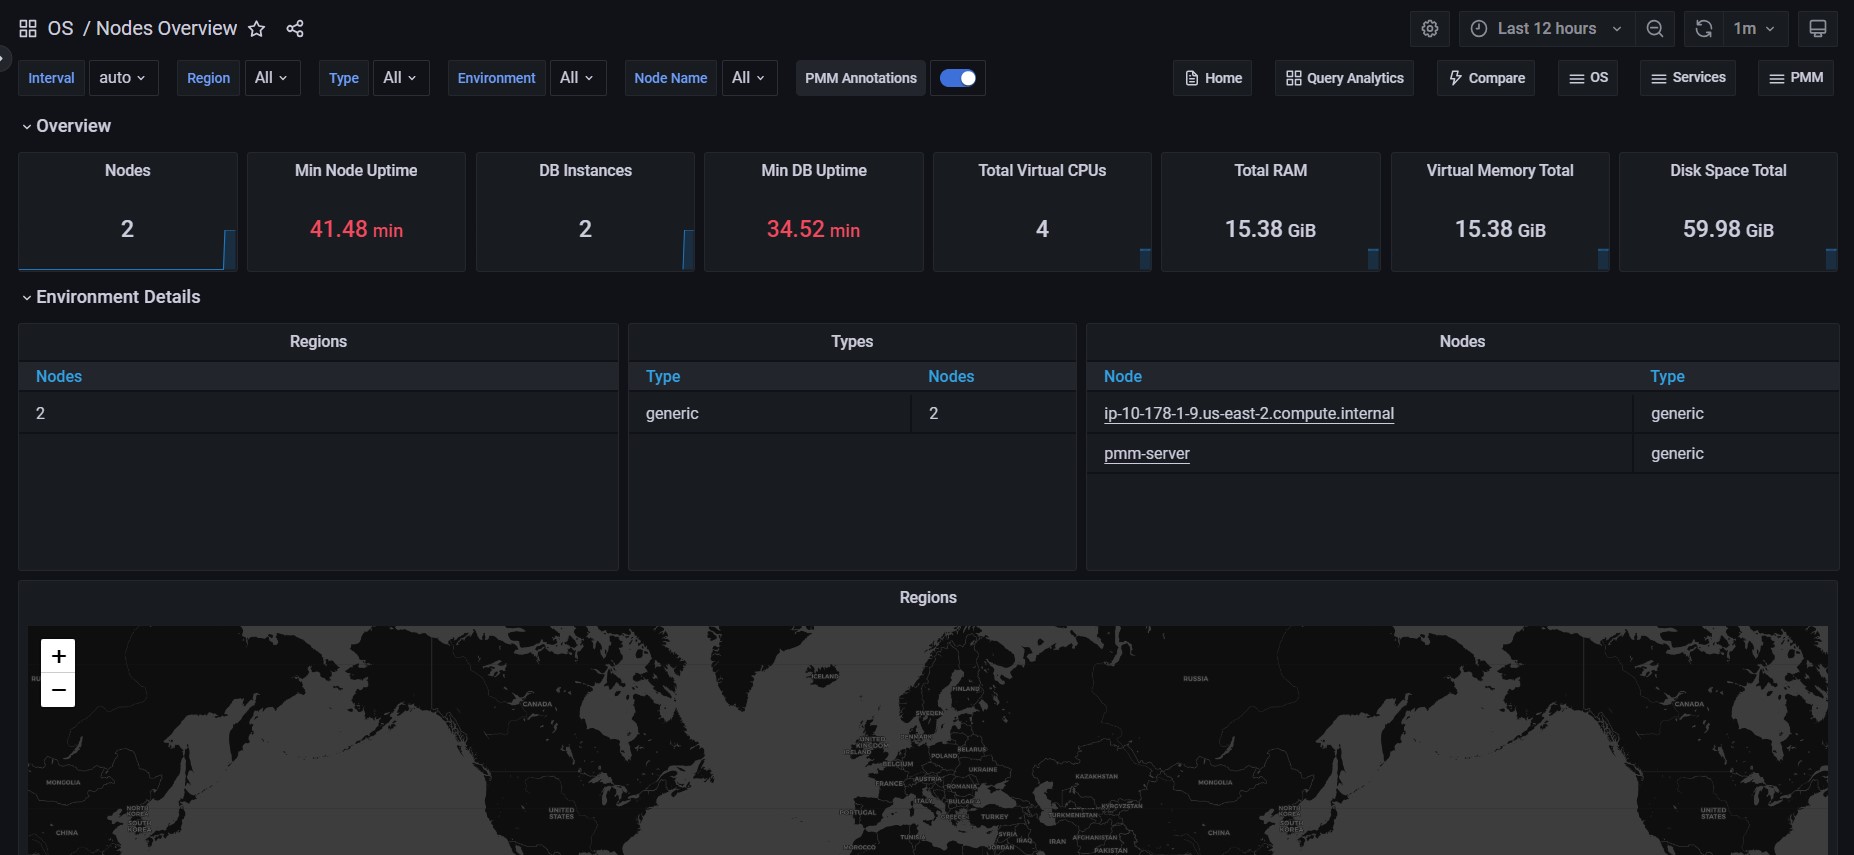
Task: Toggle the PMM Annotations switch
Action: point(958,78)
